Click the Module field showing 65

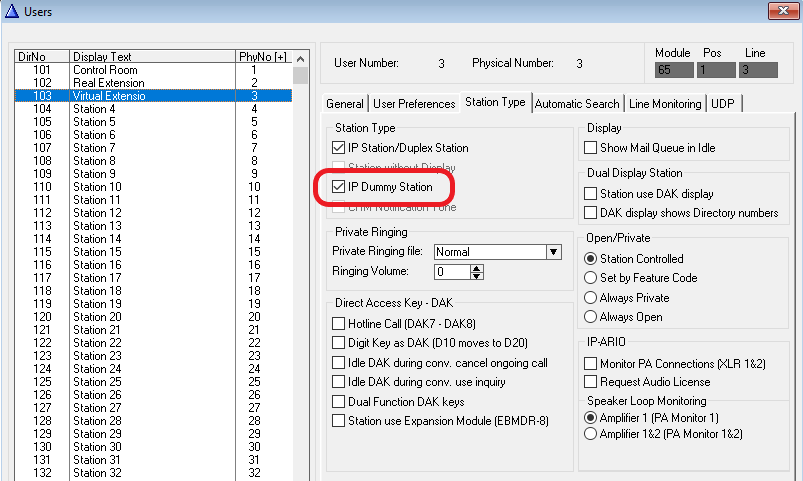[674, 70]
